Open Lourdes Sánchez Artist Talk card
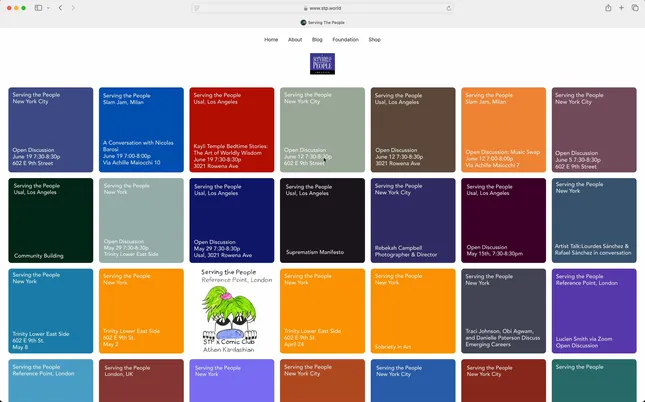Viewport: 645px width, 402px height. point(594,220)
